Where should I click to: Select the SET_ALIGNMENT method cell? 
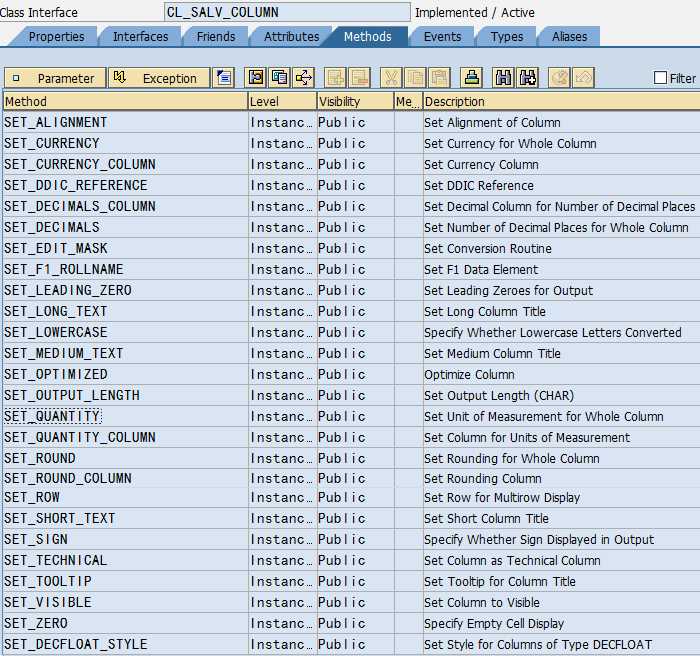125,122
